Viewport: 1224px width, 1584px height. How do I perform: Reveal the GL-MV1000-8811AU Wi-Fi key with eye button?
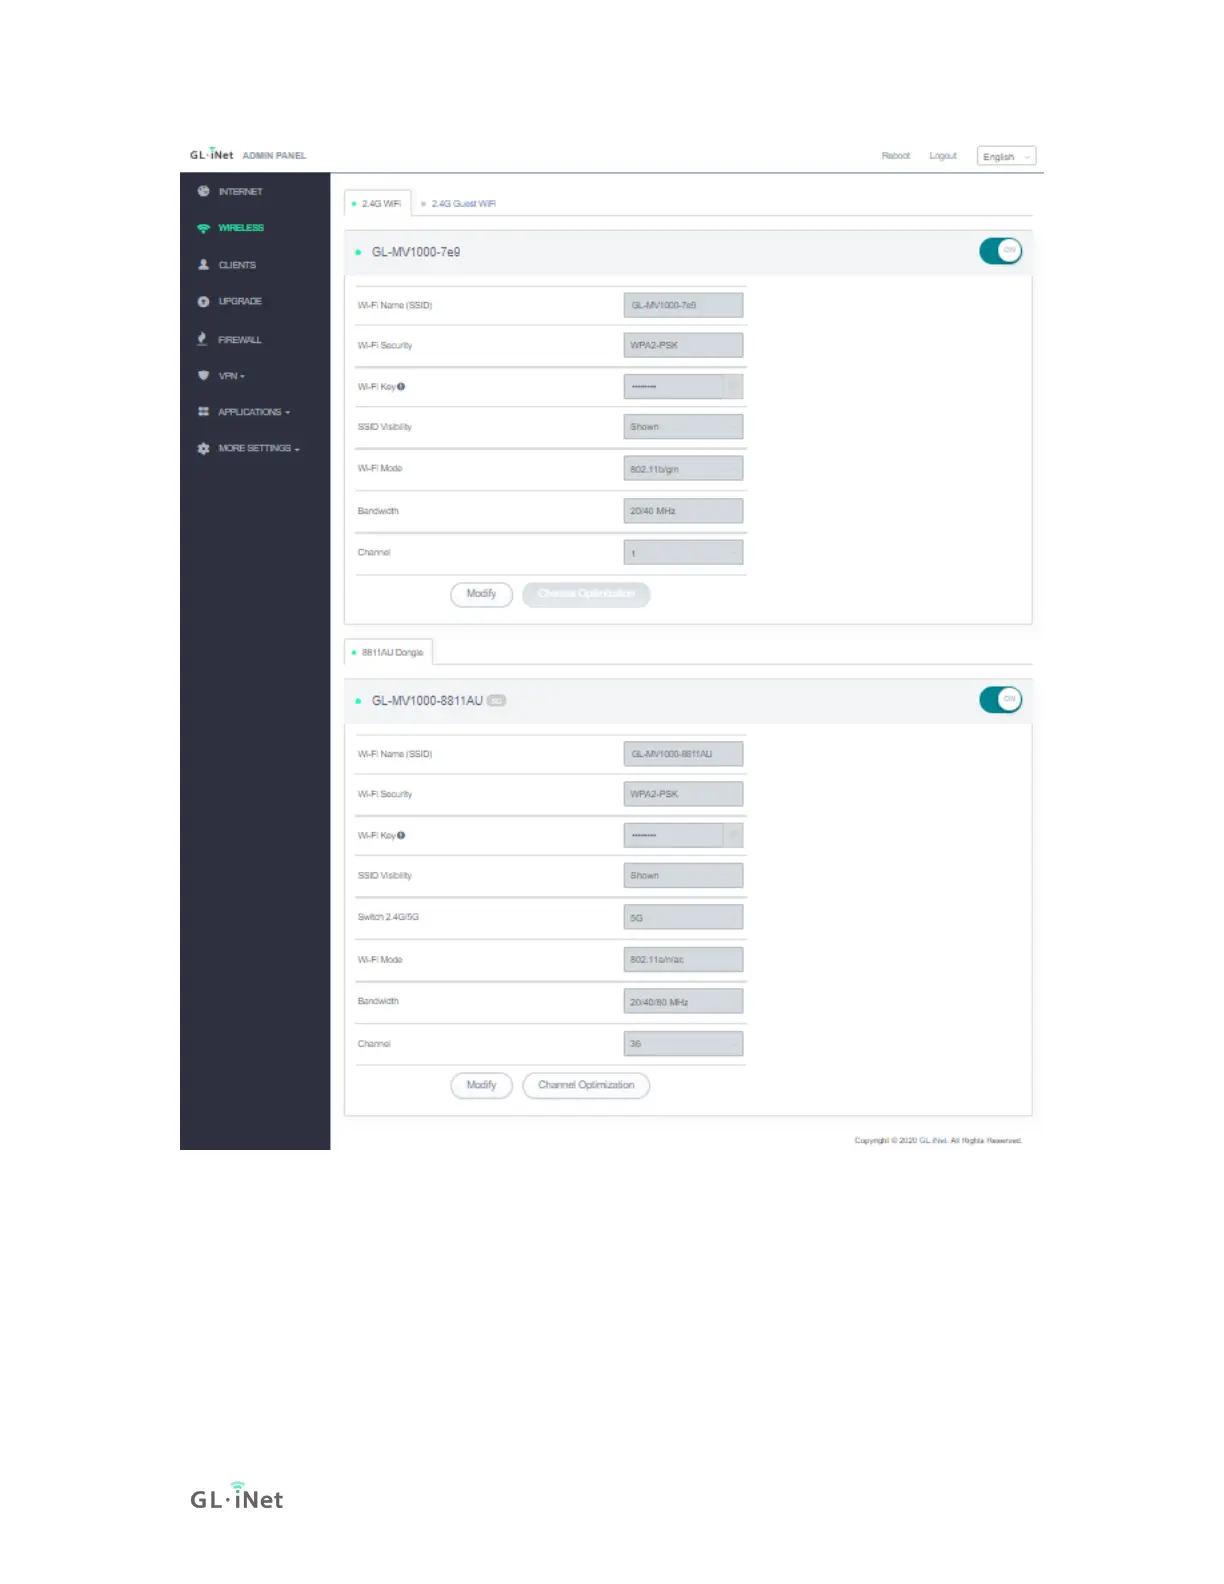pyautogui.click(x=733, y=835)
